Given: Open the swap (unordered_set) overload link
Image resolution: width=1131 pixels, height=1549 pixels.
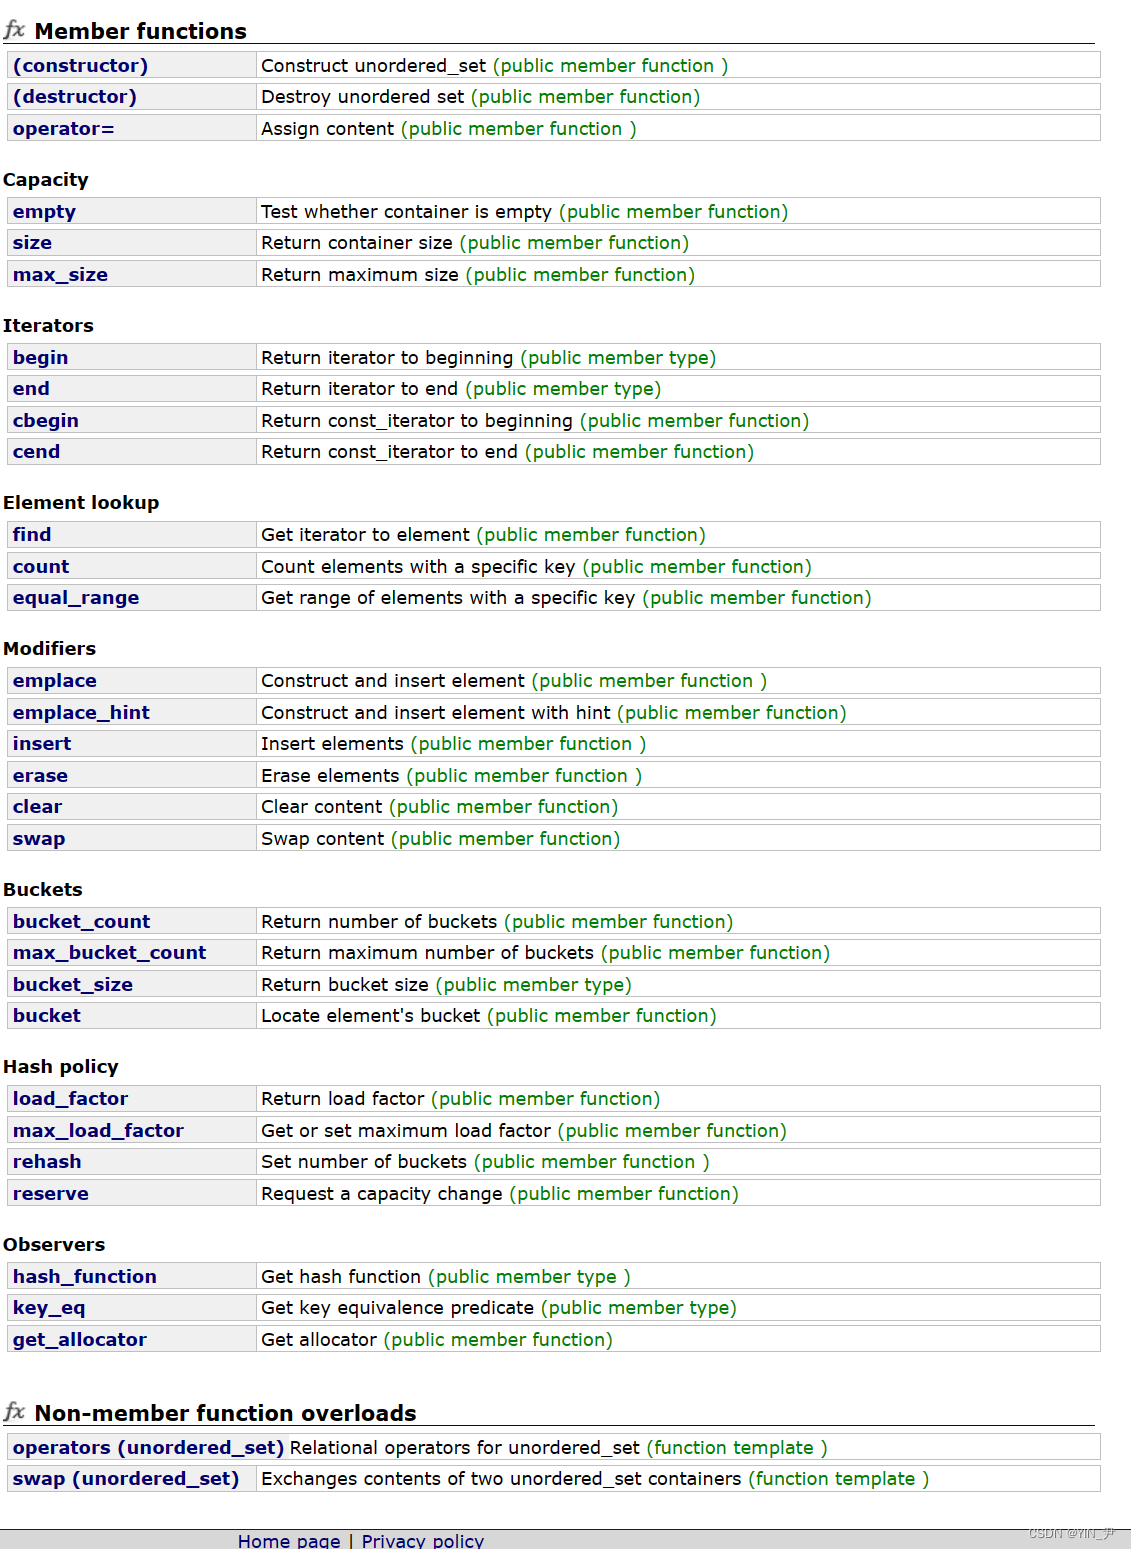Looking at the screenshot, I should pos(126,1479).
